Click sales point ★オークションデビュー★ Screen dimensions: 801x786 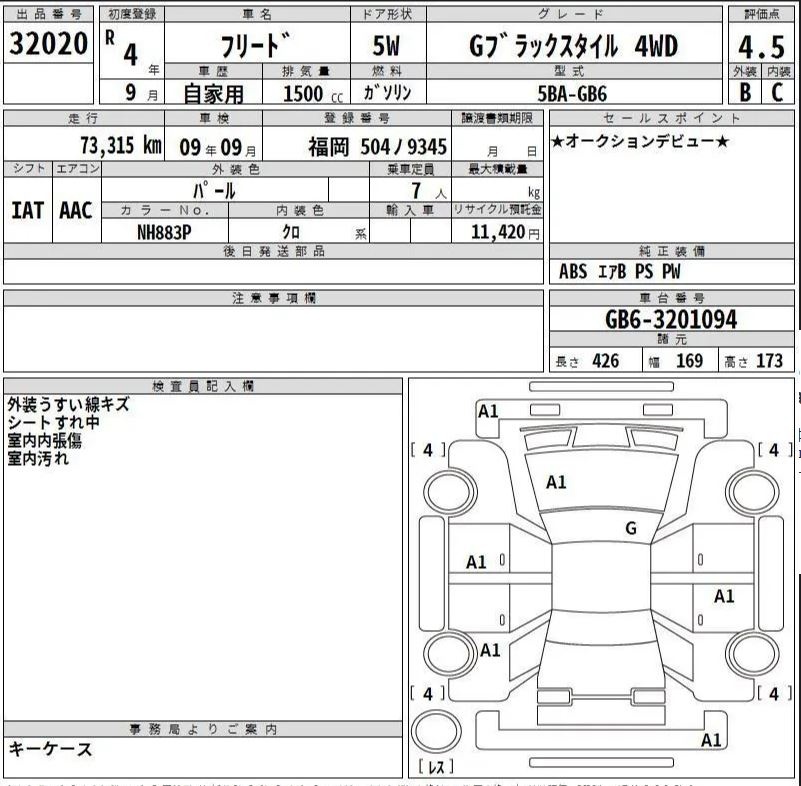(x=640, y=141)
